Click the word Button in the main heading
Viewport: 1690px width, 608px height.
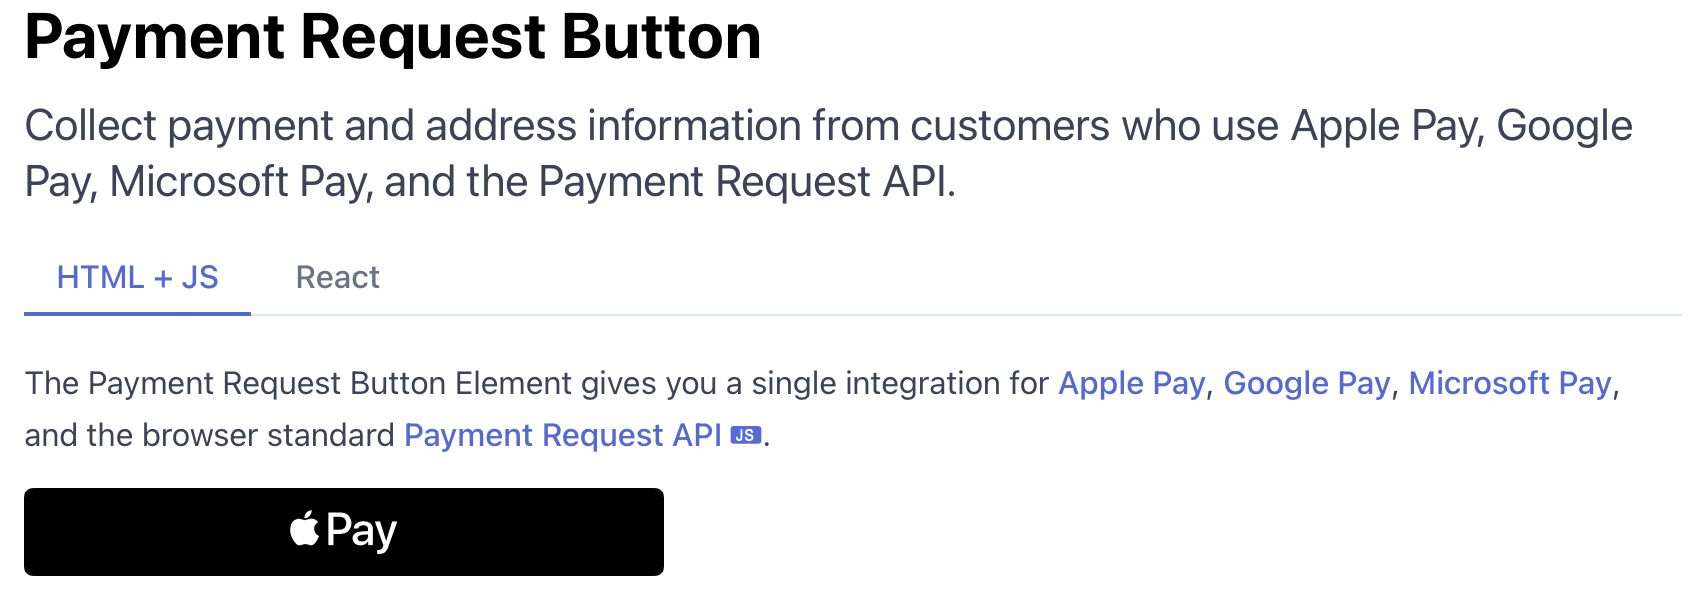pos(661,37)
